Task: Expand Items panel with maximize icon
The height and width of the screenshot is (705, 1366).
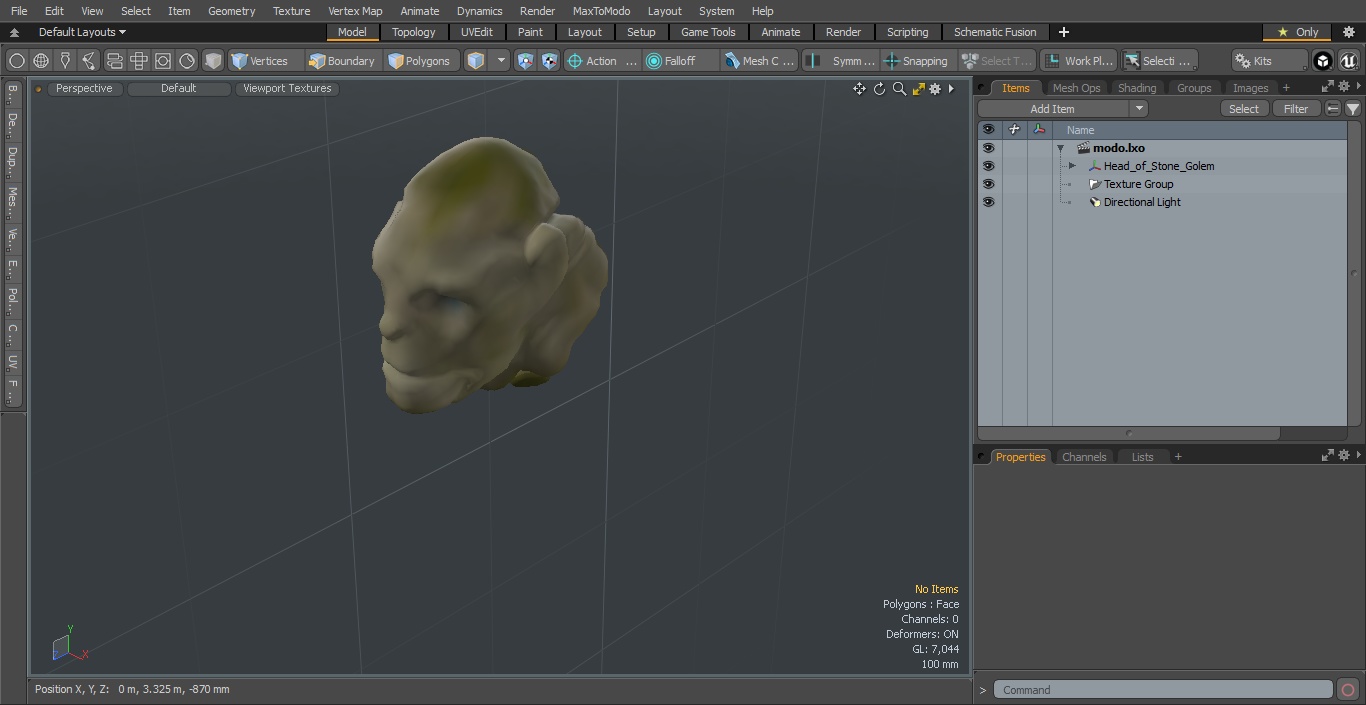Action: [1328, 88]
